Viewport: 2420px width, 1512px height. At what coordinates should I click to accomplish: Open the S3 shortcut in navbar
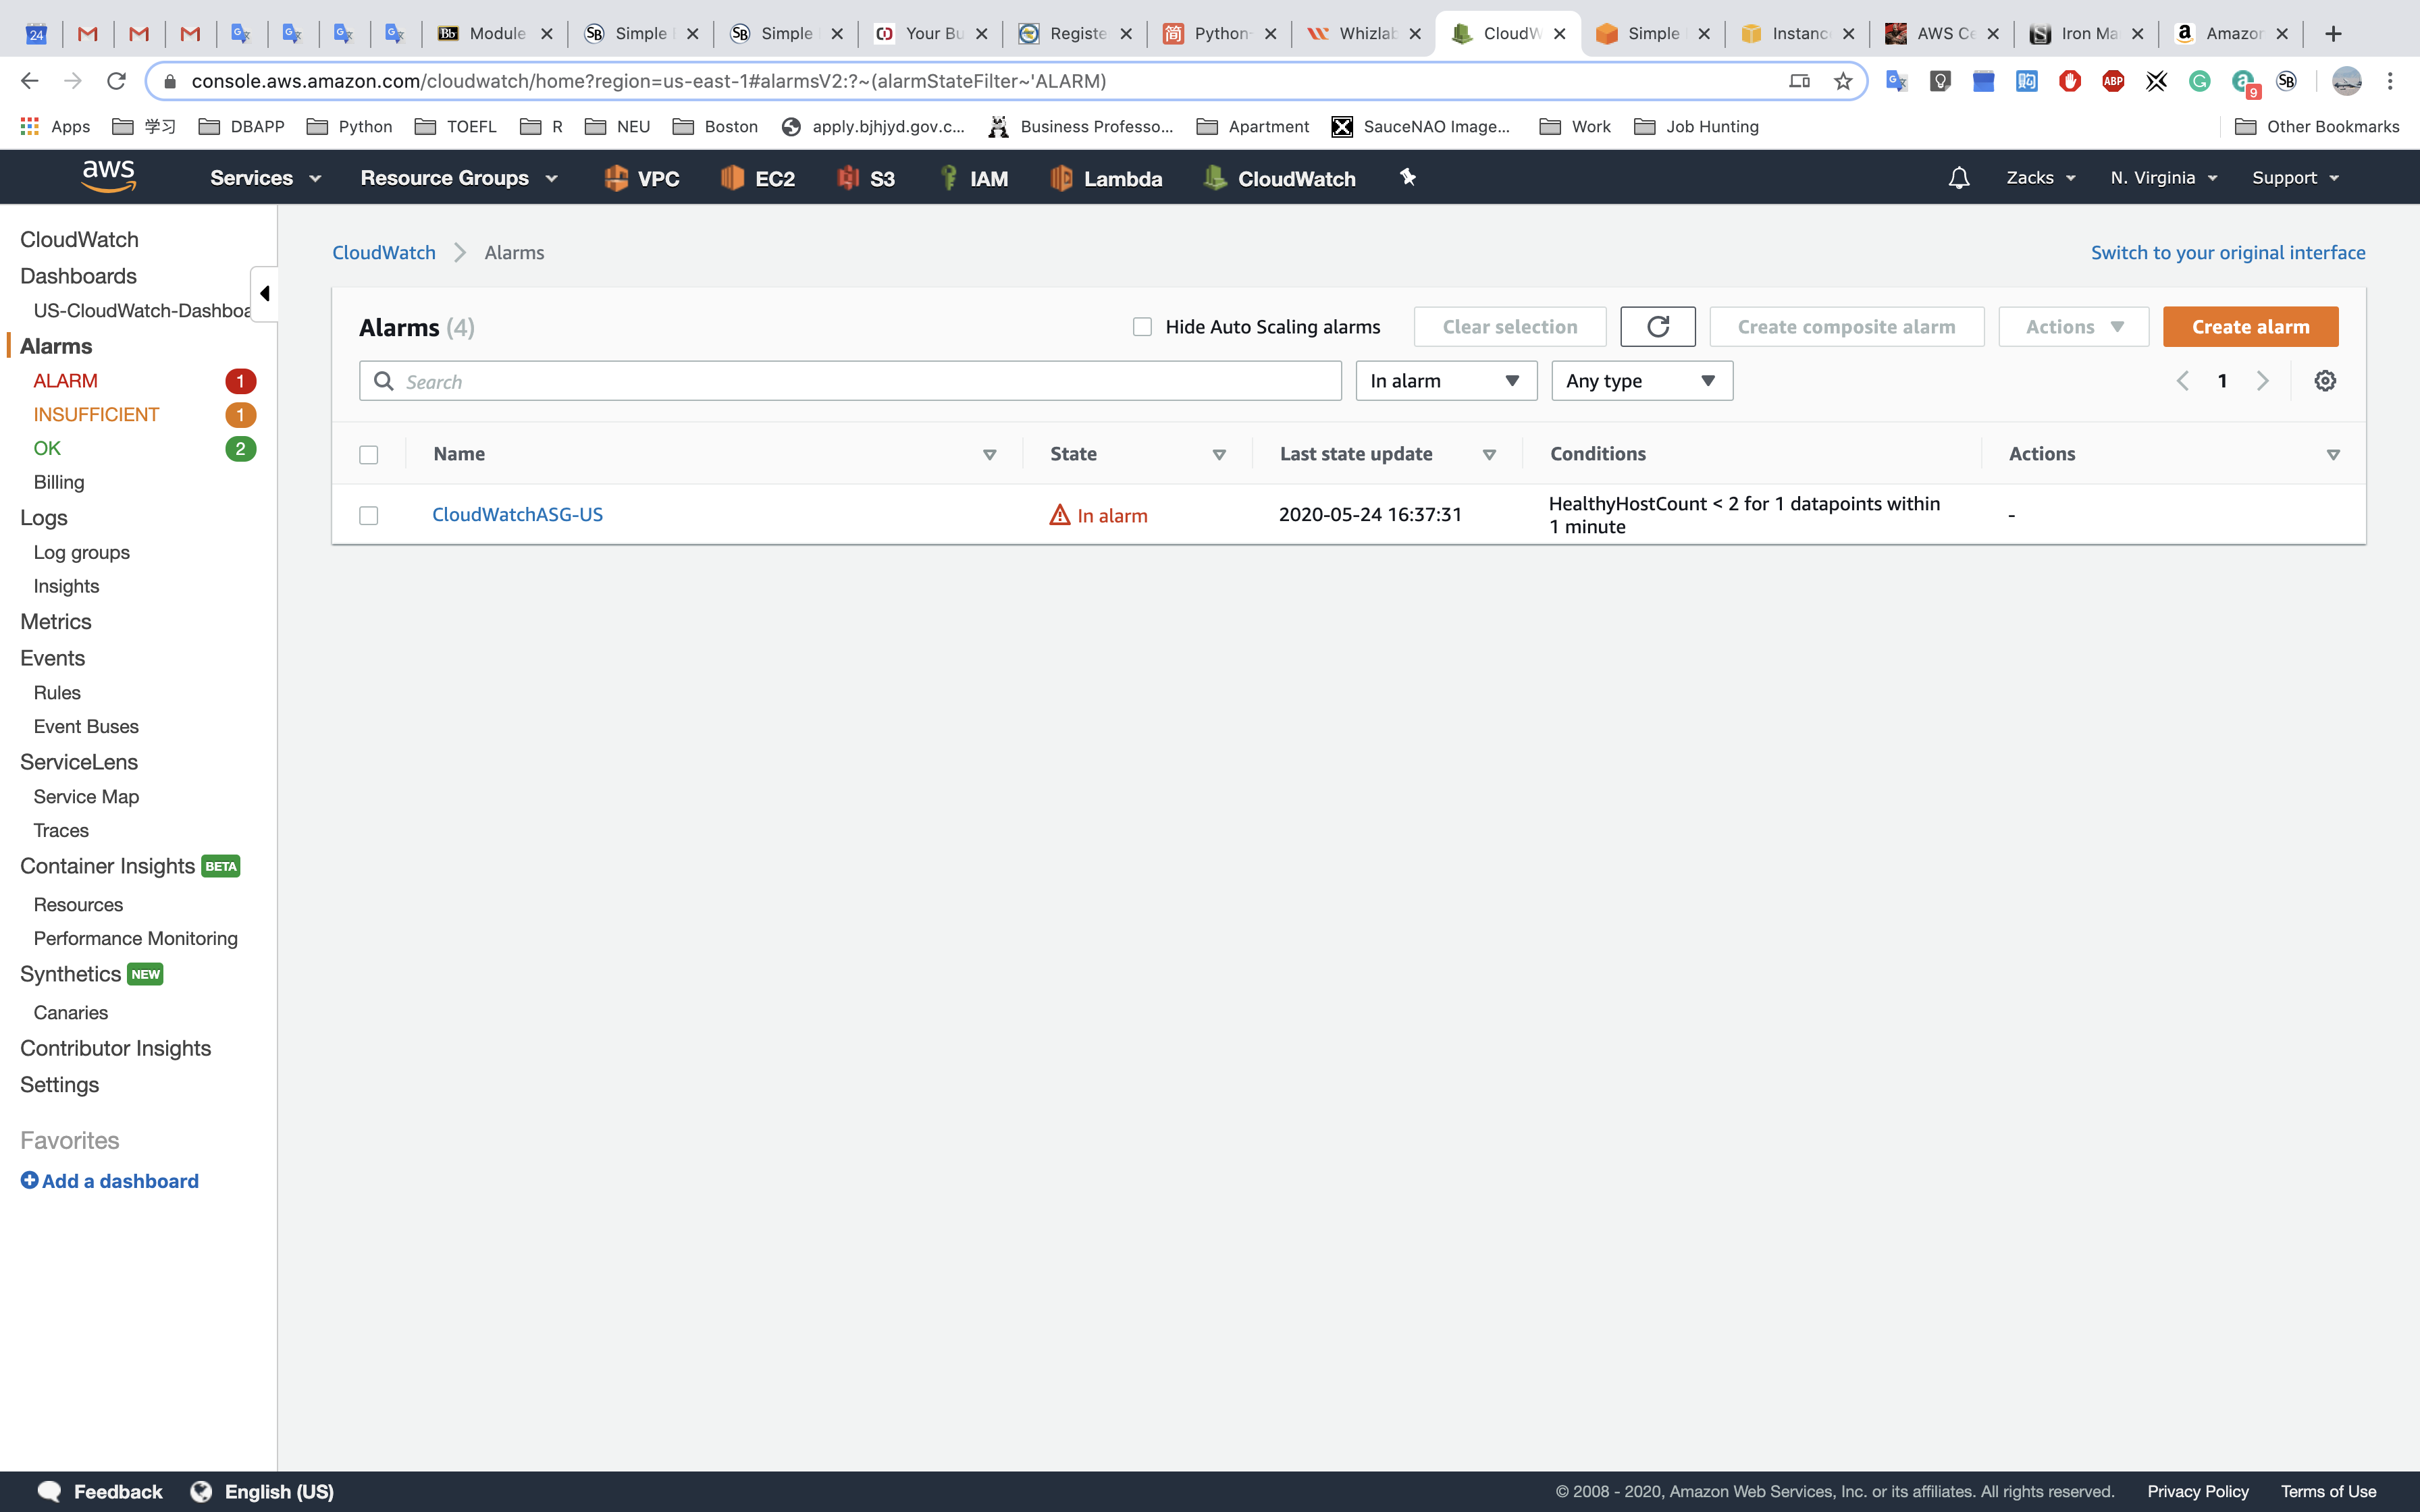click(x=866, y=178)
